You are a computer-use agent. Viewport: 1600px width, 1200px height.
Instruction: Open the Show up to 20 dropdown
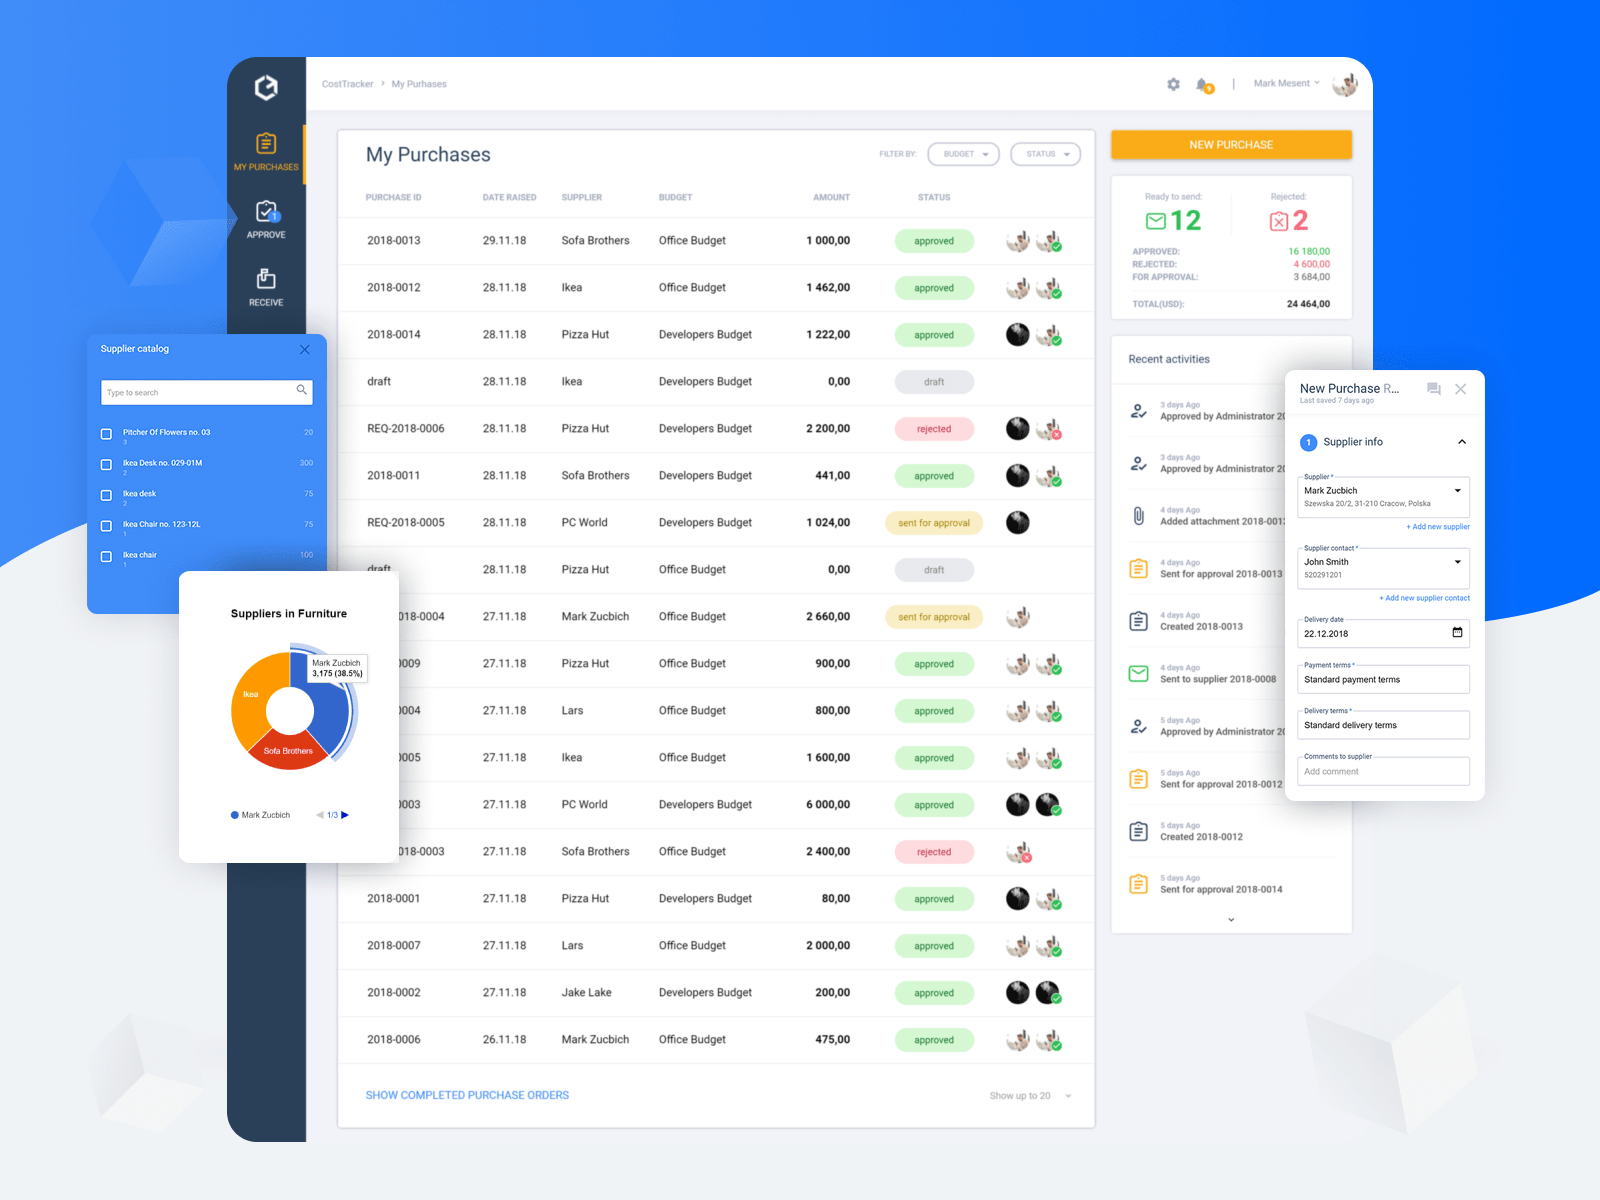coord(1031,1096)
